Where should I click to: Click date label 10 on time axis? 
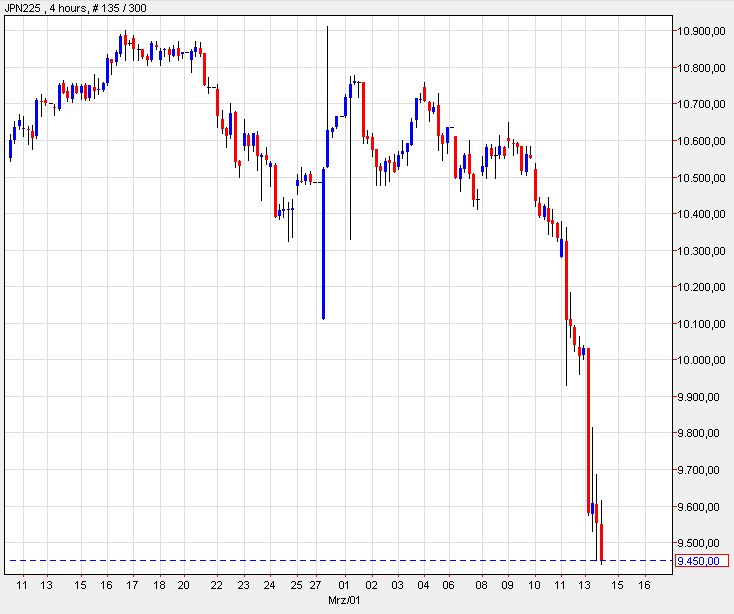pos(534,585)
